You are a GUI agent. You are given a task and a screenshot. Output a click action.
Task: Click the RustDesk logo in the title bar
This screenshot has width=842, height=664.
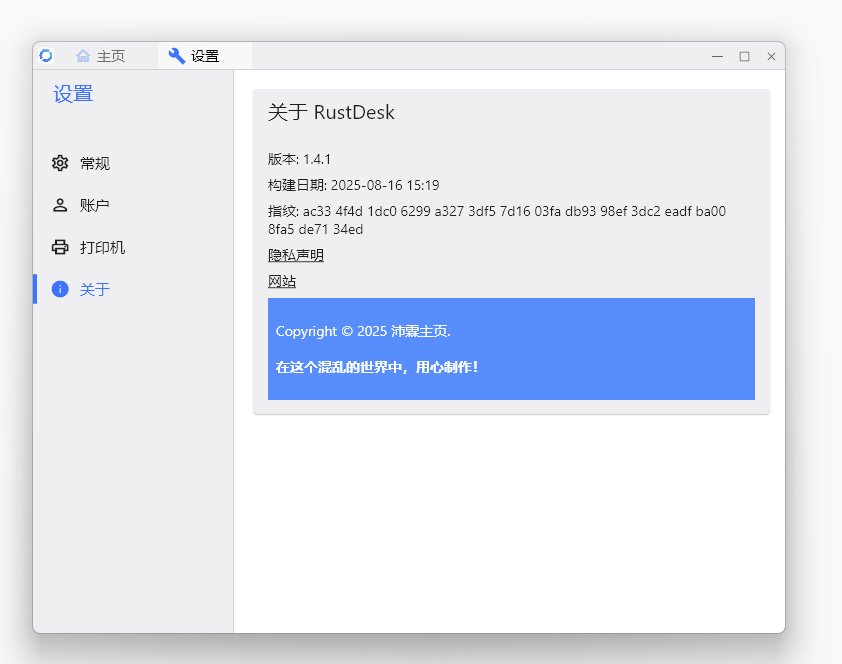46,56
